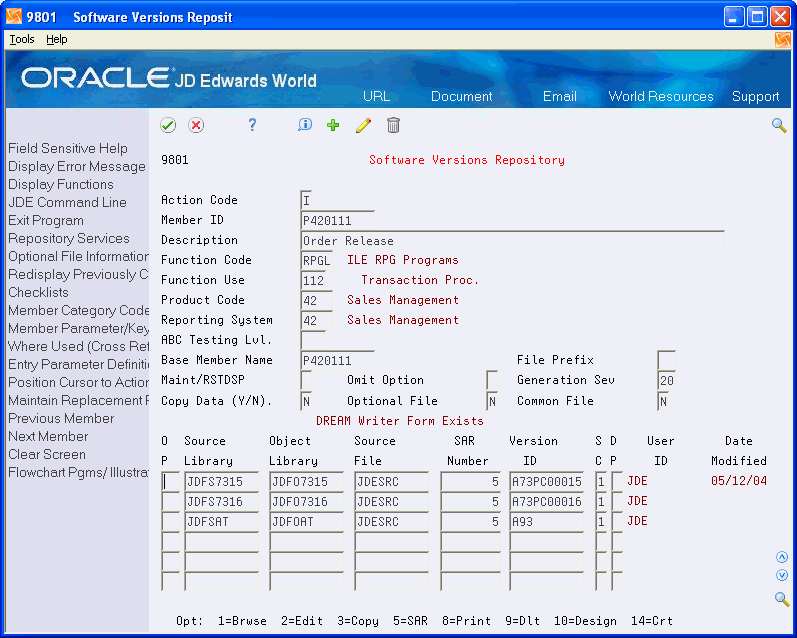Image resolution: width=797 pixels, height=638 pixels.
Task: Click Version ID cell A93
Action: point(546,522)
